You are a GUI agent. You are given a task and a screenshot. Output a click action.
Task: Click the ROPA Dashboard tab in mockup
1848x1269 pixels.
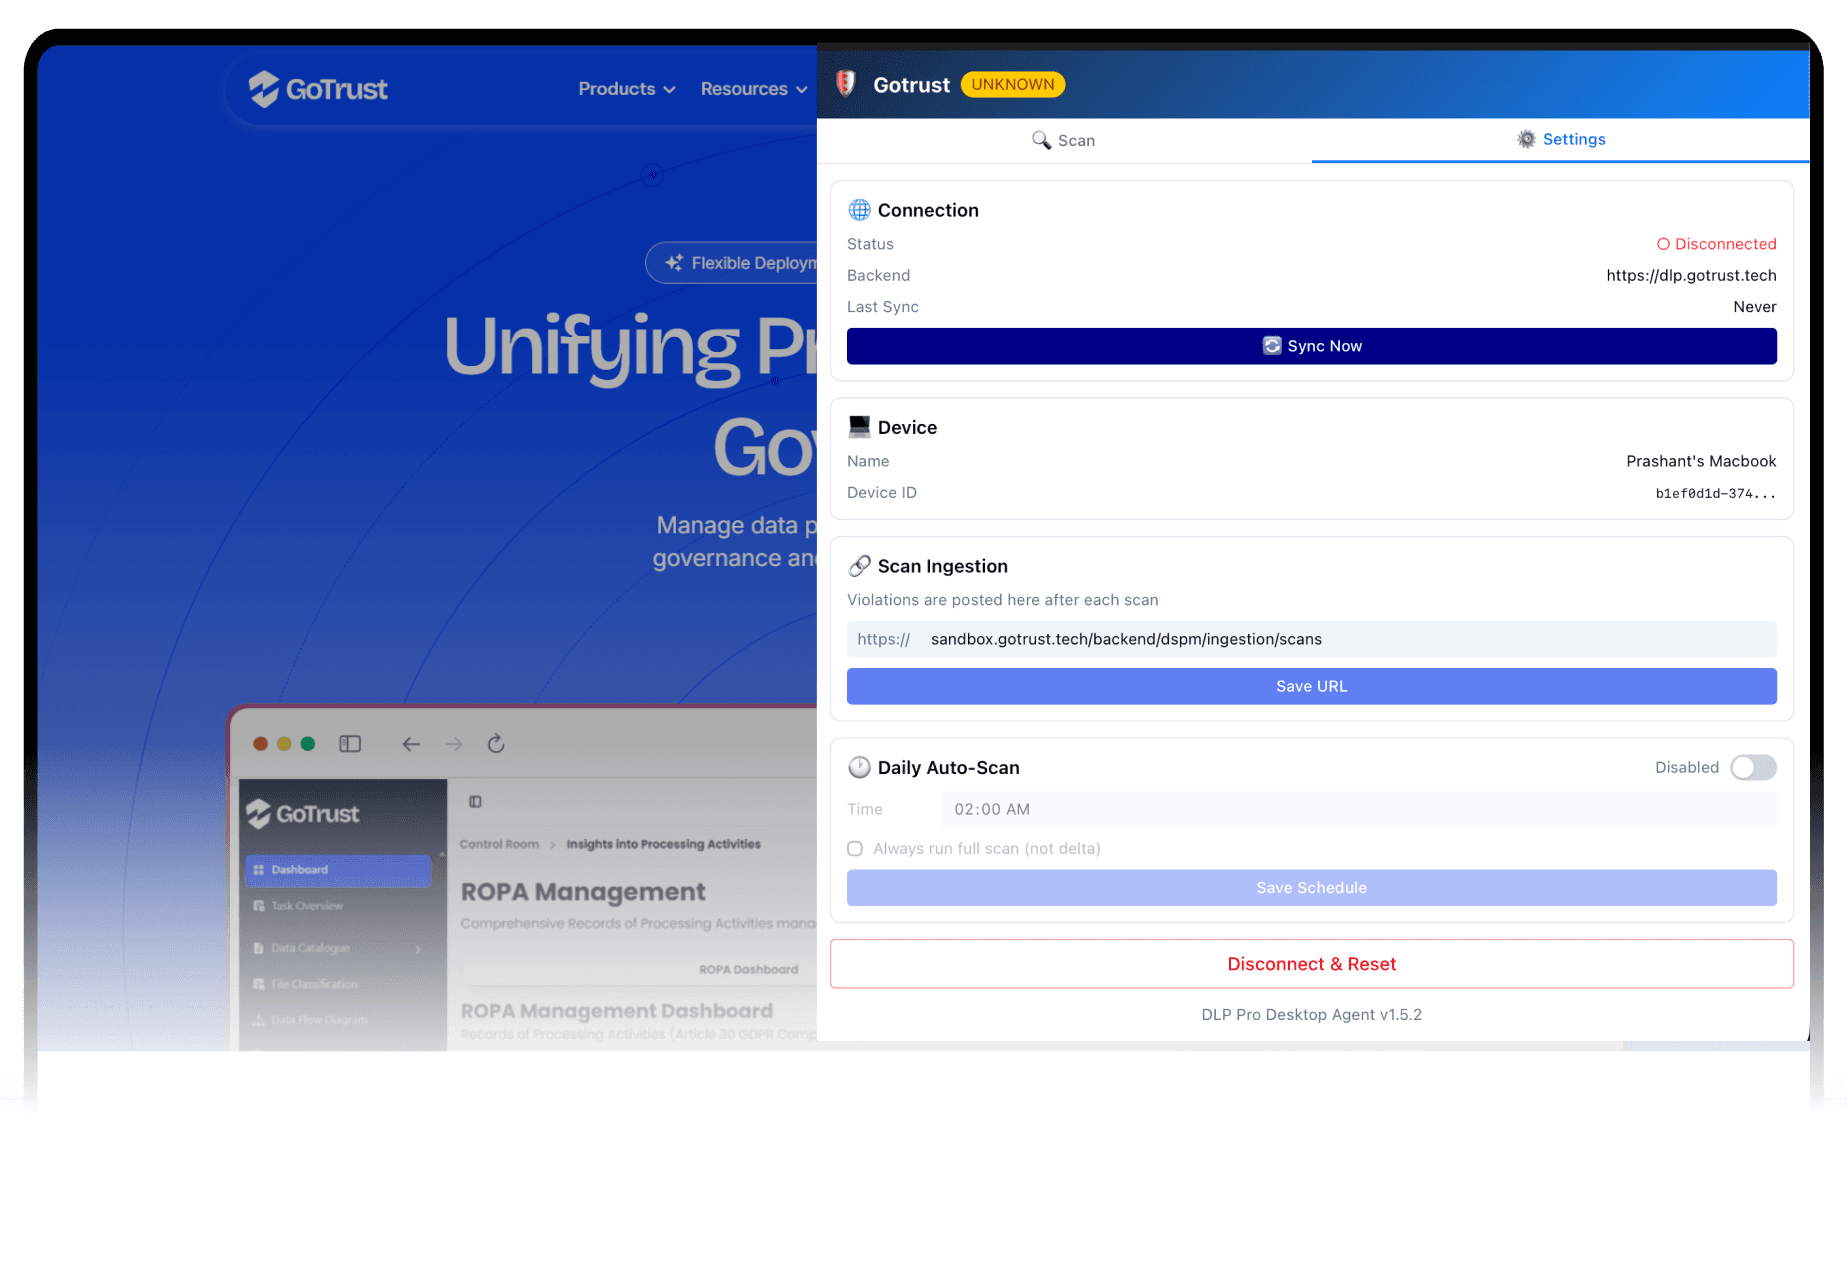coord(748,969)
